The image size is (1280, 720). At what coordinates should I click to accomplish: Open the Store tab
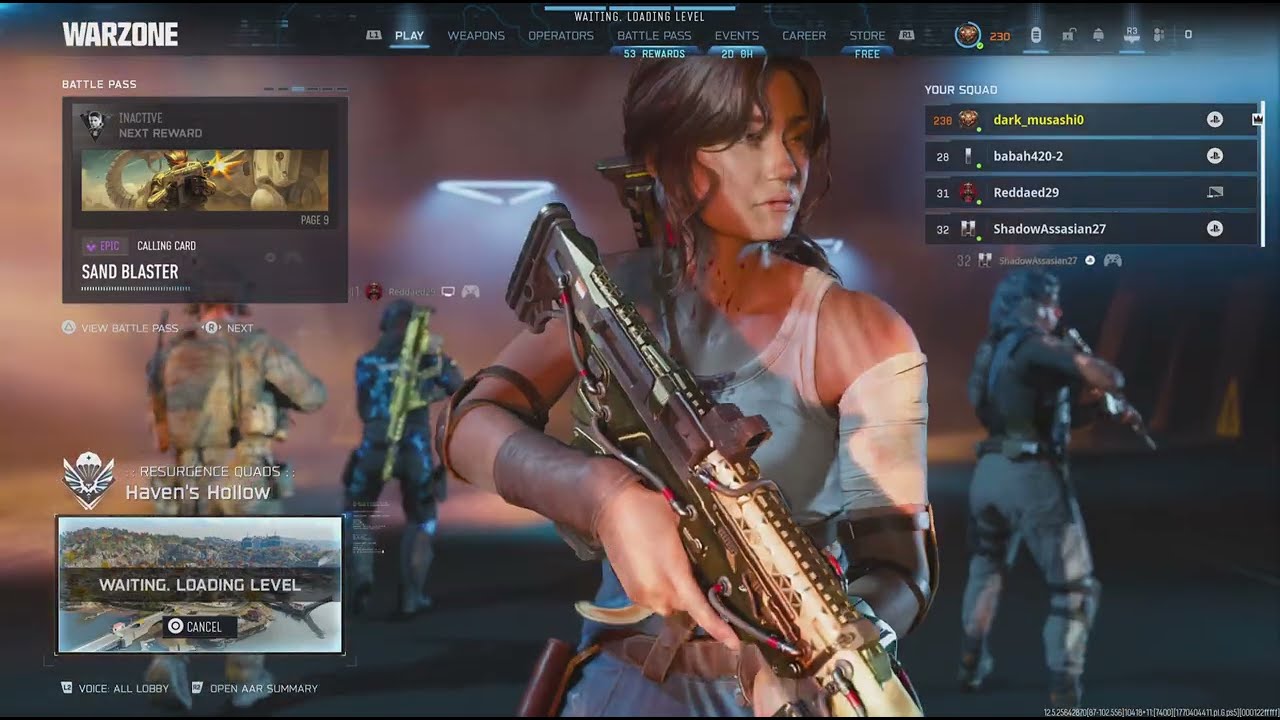click(x=867, y=36)
